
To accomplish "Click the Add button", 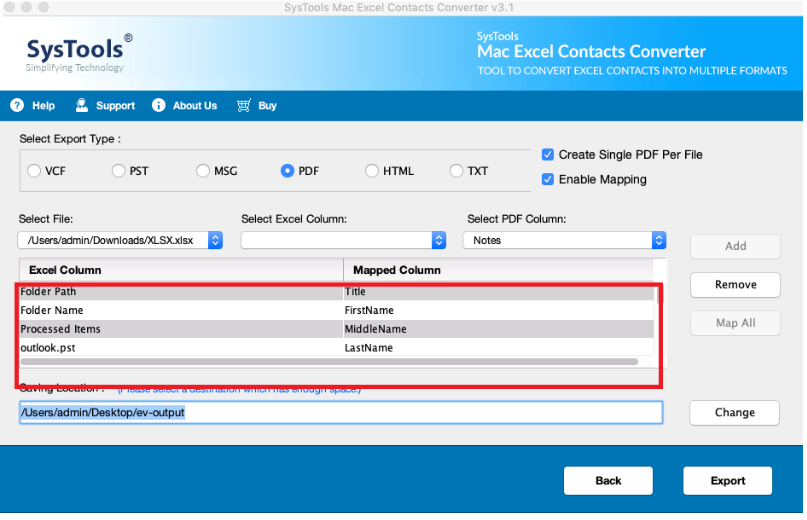I will point(735,247).
